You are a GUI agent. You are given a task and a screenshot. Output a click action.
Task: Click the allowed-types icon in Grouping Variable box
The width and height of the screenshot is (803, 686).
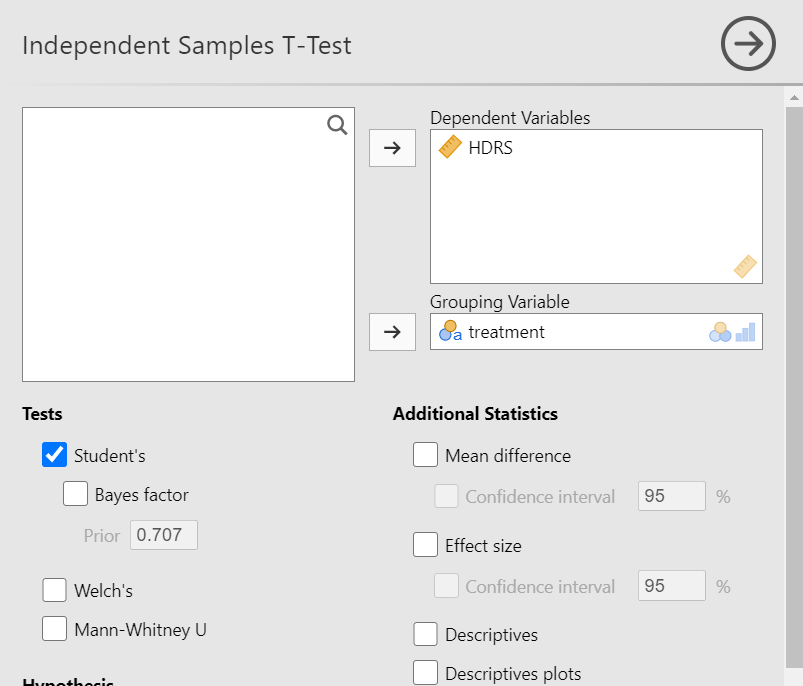click(732, 332)
